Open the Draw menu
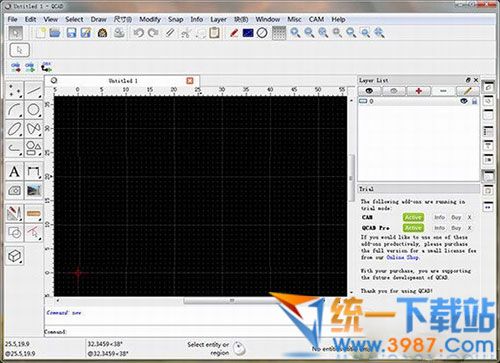This screenshot has height=363, width=500. pos(99,19)
